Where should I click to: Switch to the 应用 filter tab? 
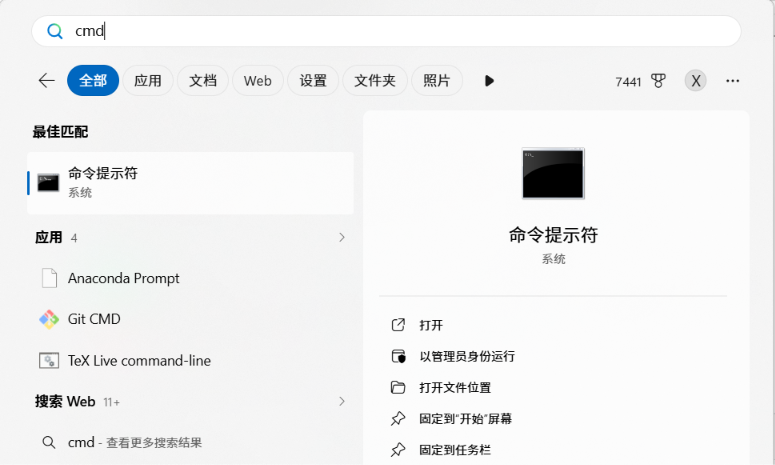click(148, 81)
